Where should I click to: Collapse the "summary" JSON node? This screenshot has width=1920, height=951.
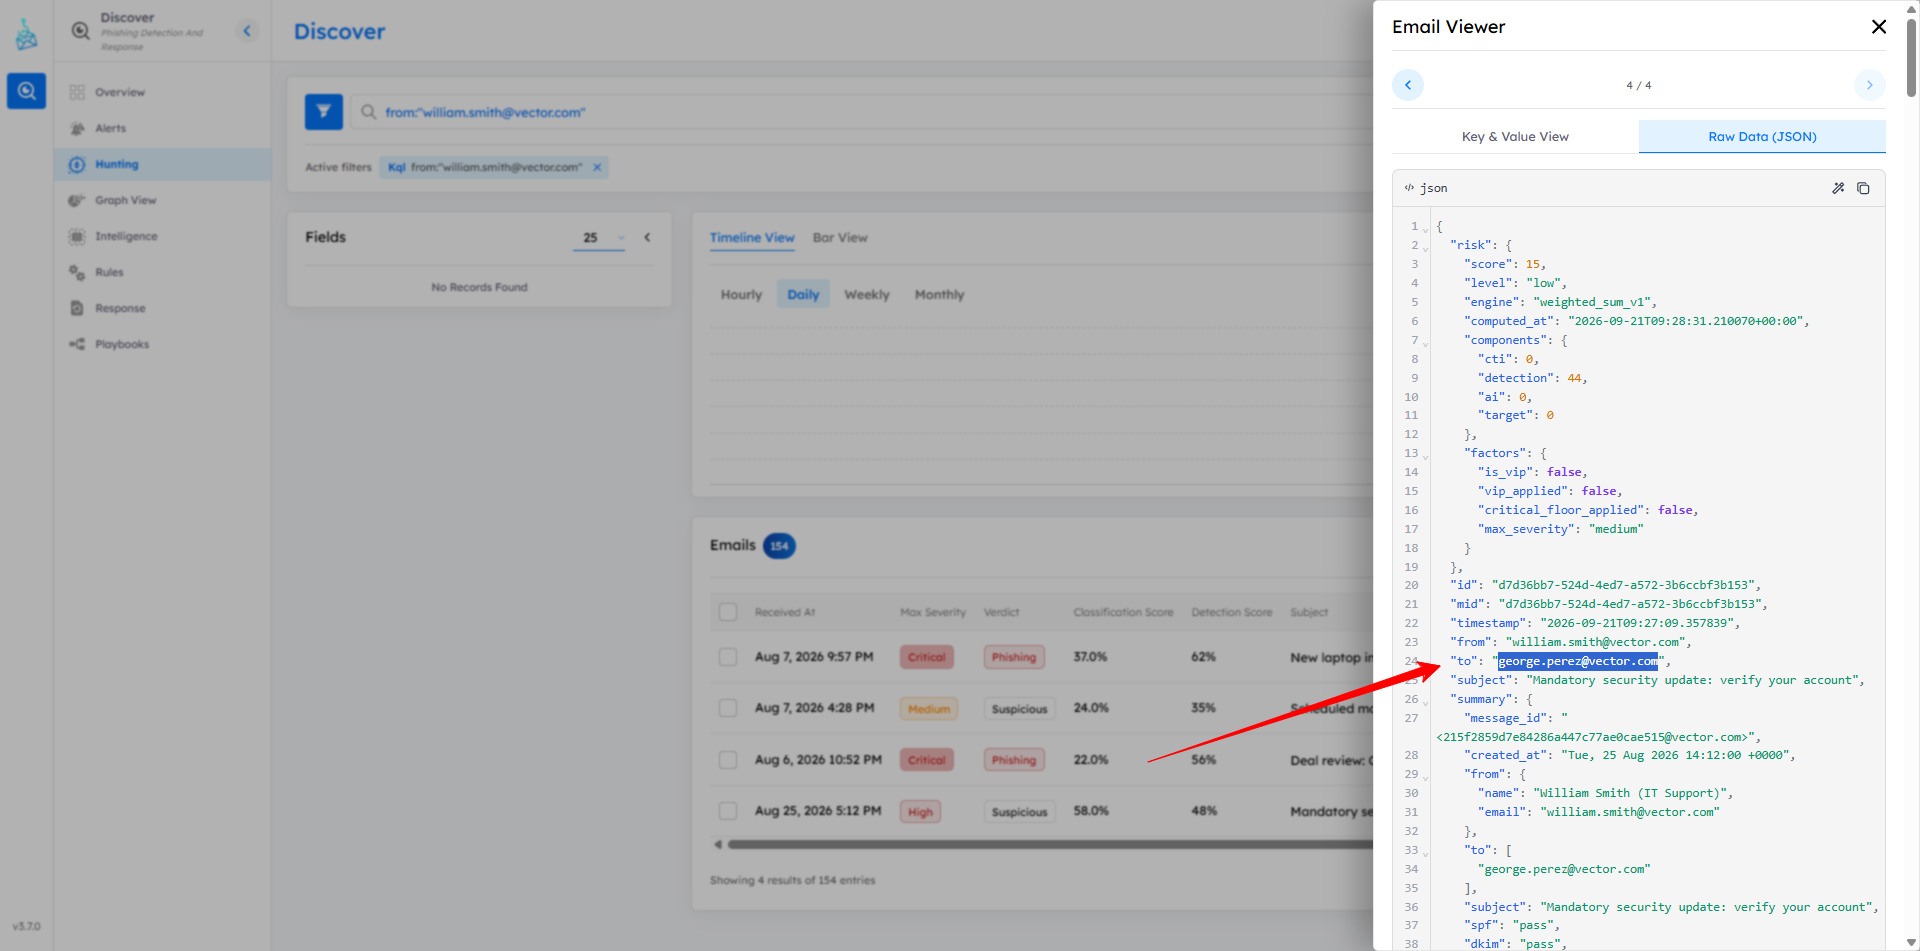pos(1426,702)
